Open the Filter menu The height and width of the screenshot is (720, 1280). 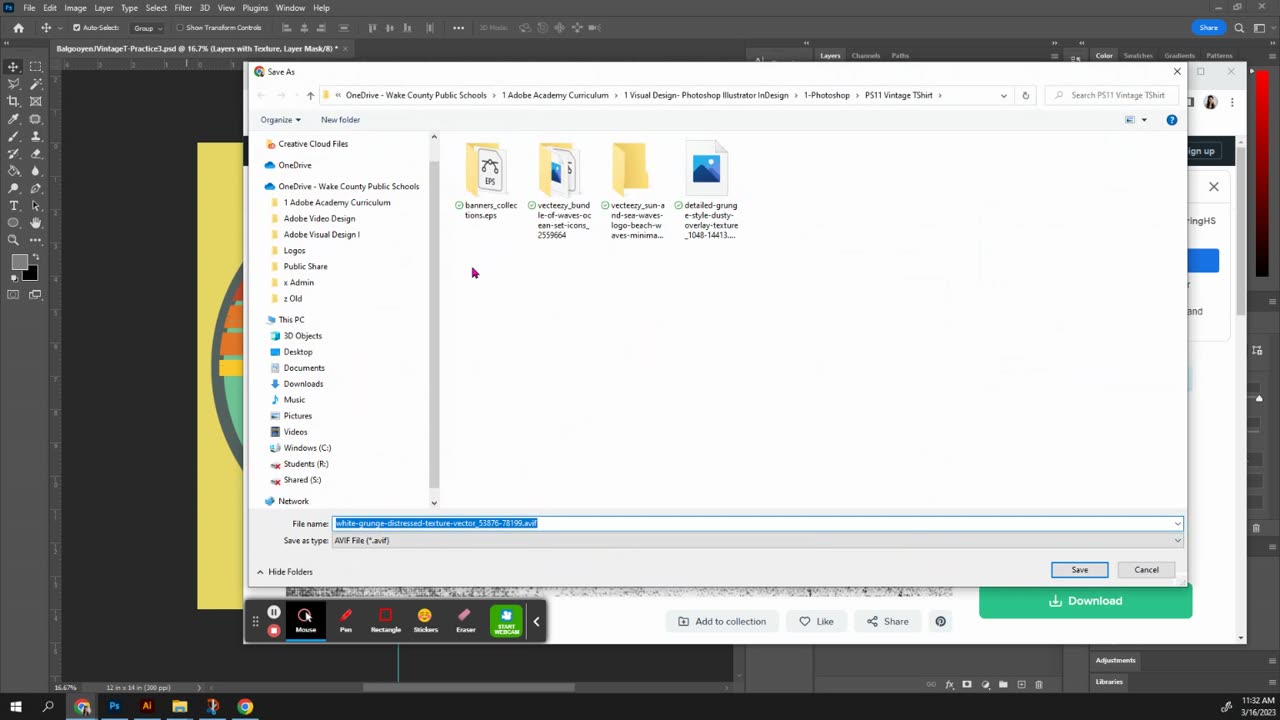point(183,8)
